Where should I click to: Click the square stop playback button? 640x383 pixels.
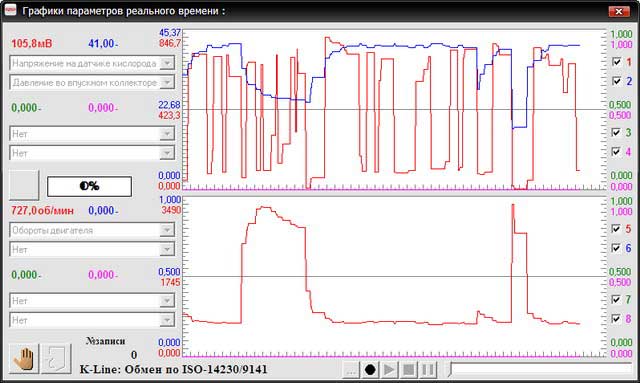coord(409,370)
